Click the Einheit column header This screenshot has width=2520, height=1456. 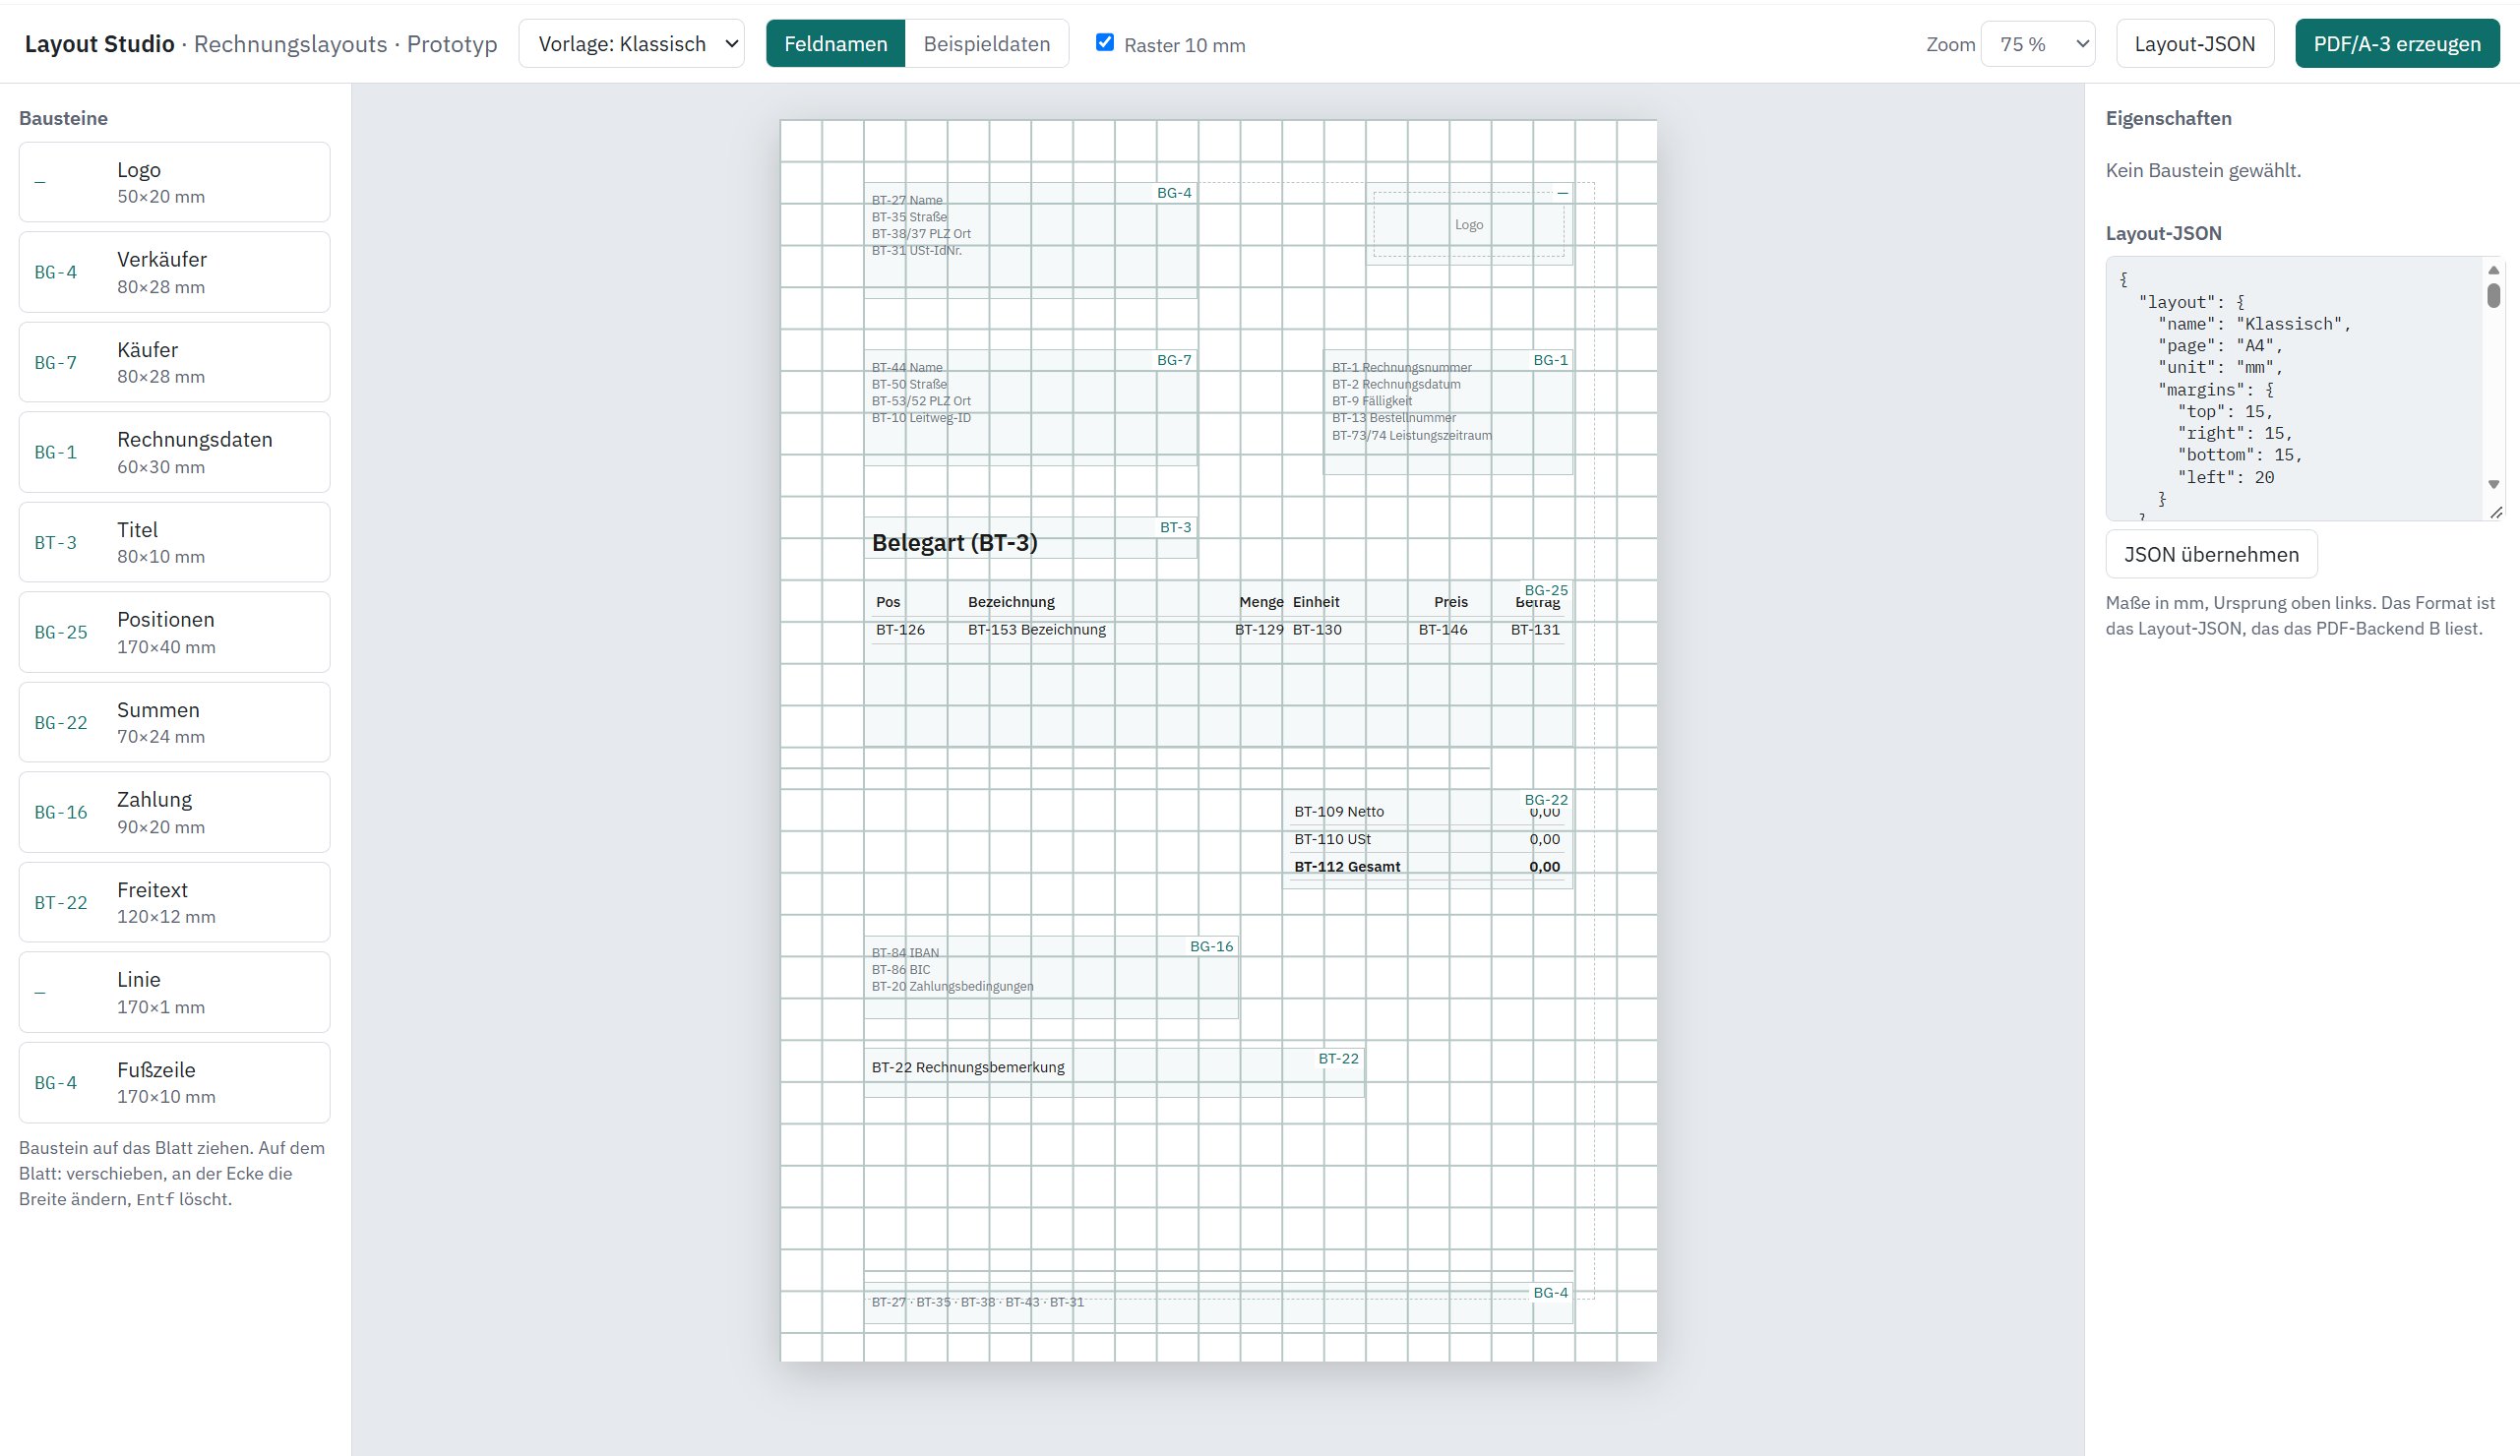point(1316,602)
